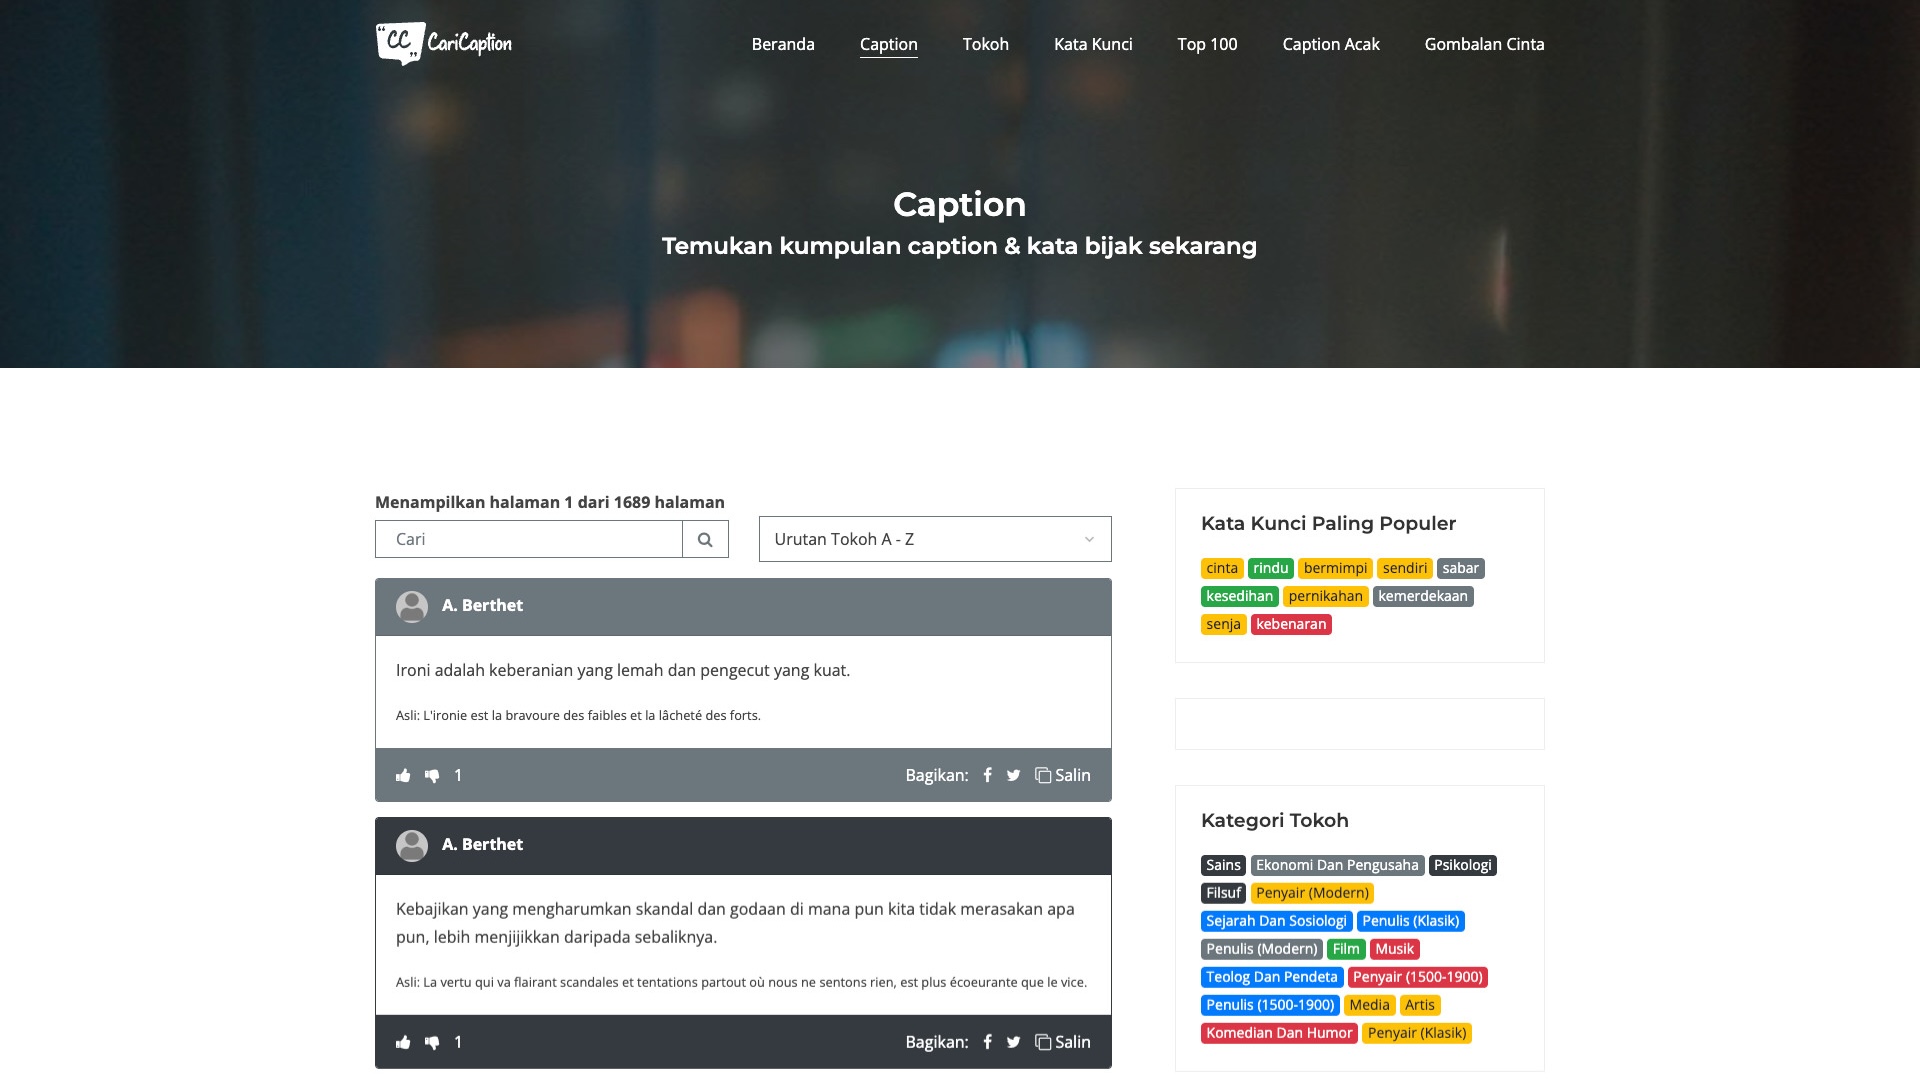Expand the sorting options chevron
This screenshot has width=1920, height=1080.
coord(1088,540)
